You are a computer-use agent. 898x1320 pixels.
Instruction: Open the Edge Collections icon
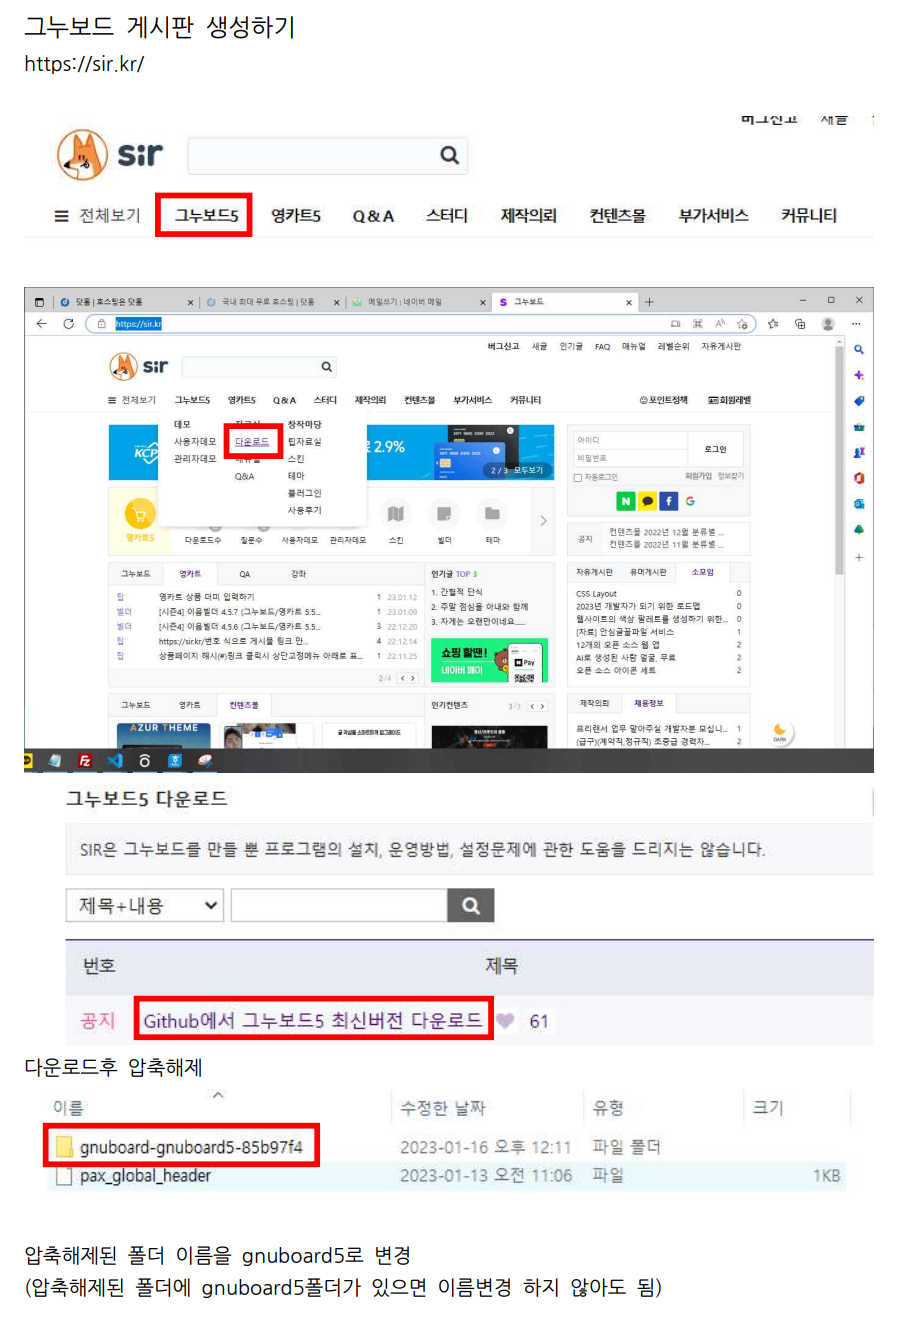(x=800, y=324)
